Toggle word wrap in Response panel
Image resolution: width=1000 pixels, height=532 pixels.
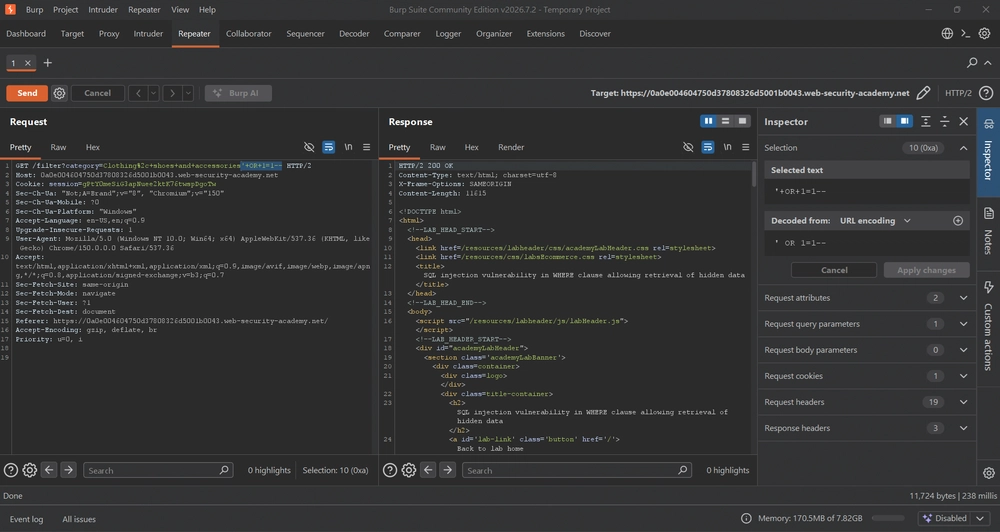708,147
